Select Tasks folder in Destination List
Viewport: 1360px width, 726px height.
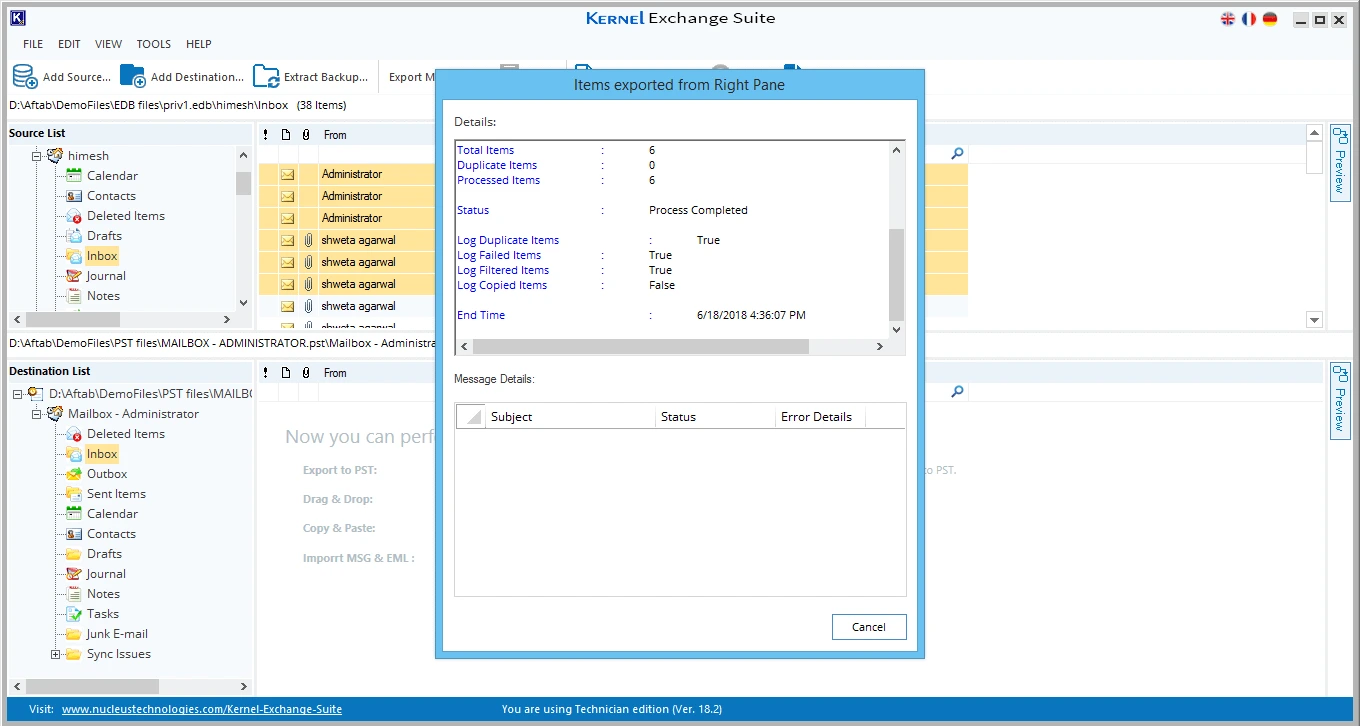[x=102, y=614]
